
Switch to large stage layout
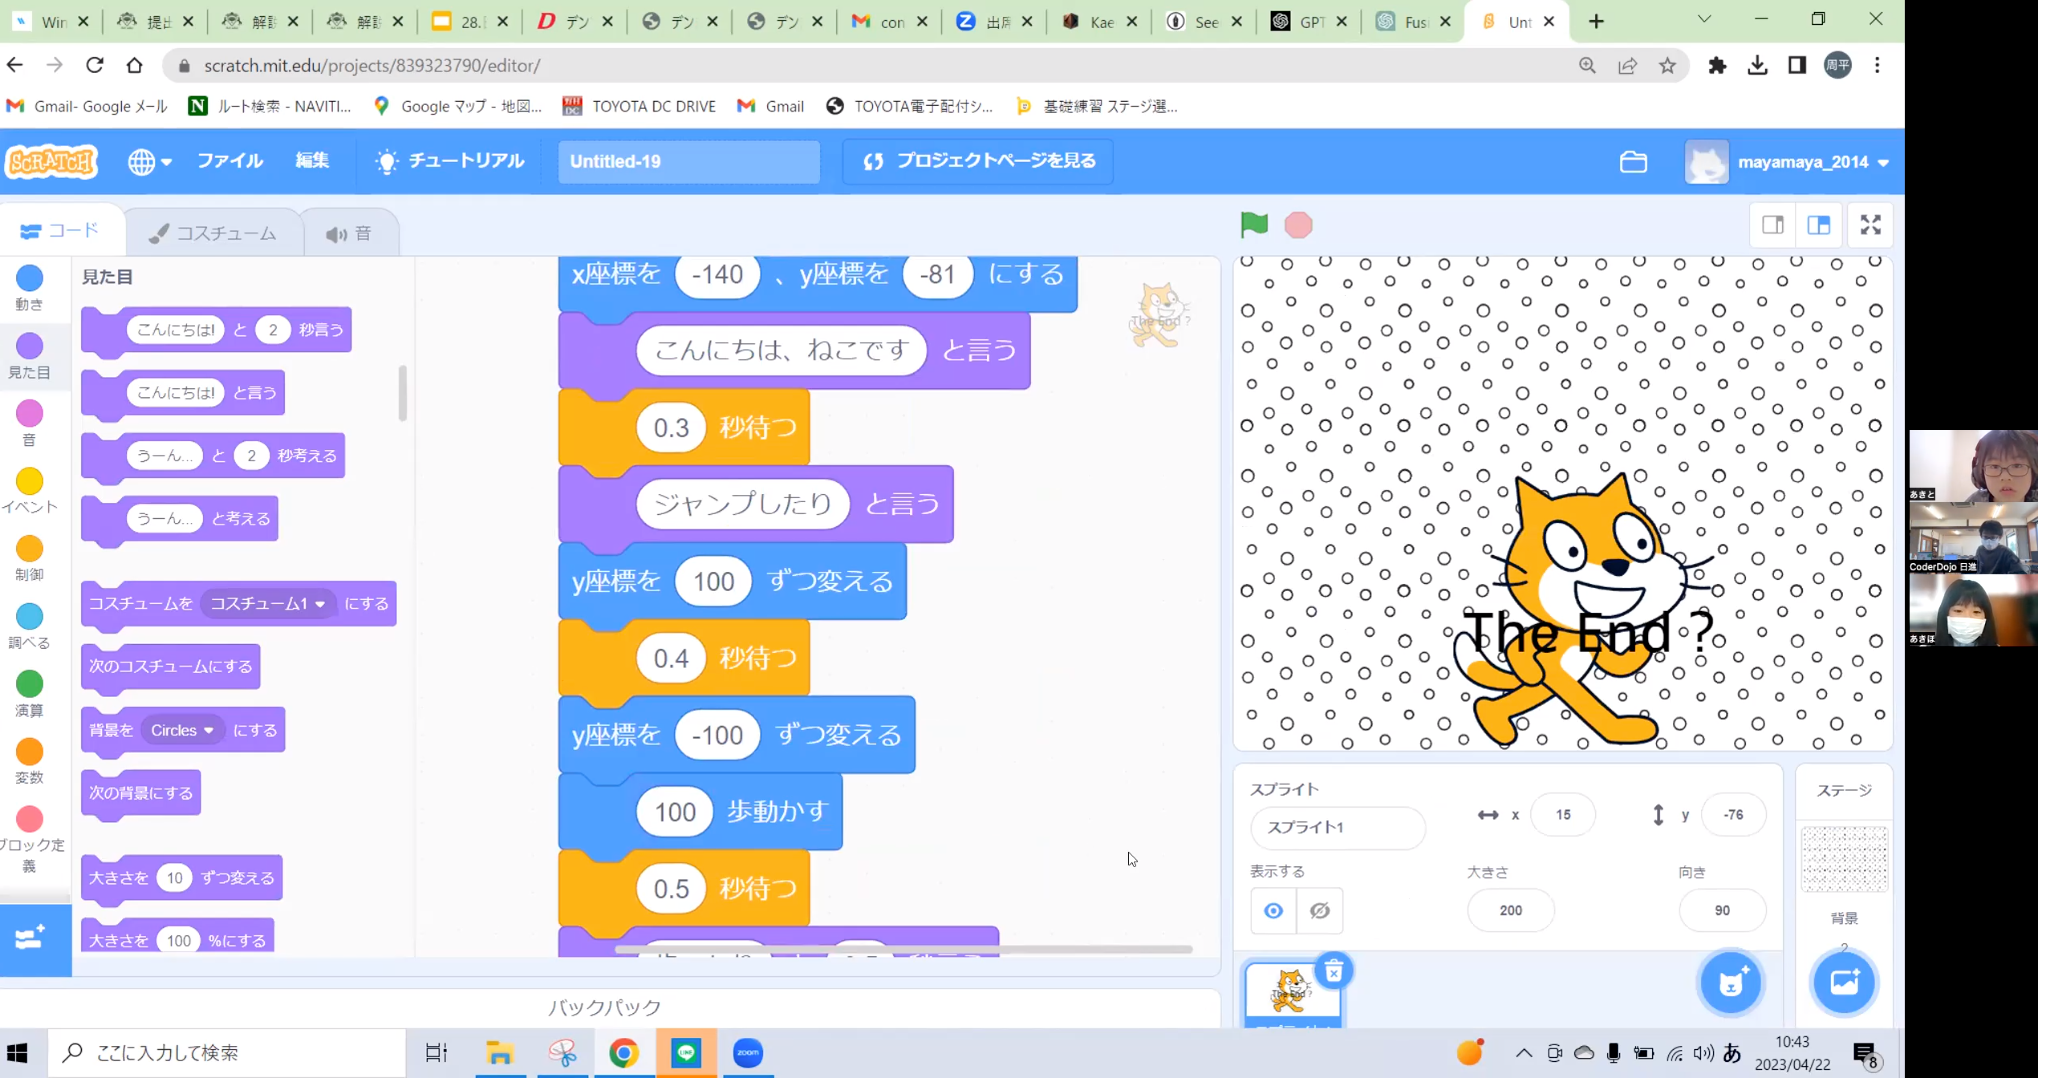pos(1819,225)
